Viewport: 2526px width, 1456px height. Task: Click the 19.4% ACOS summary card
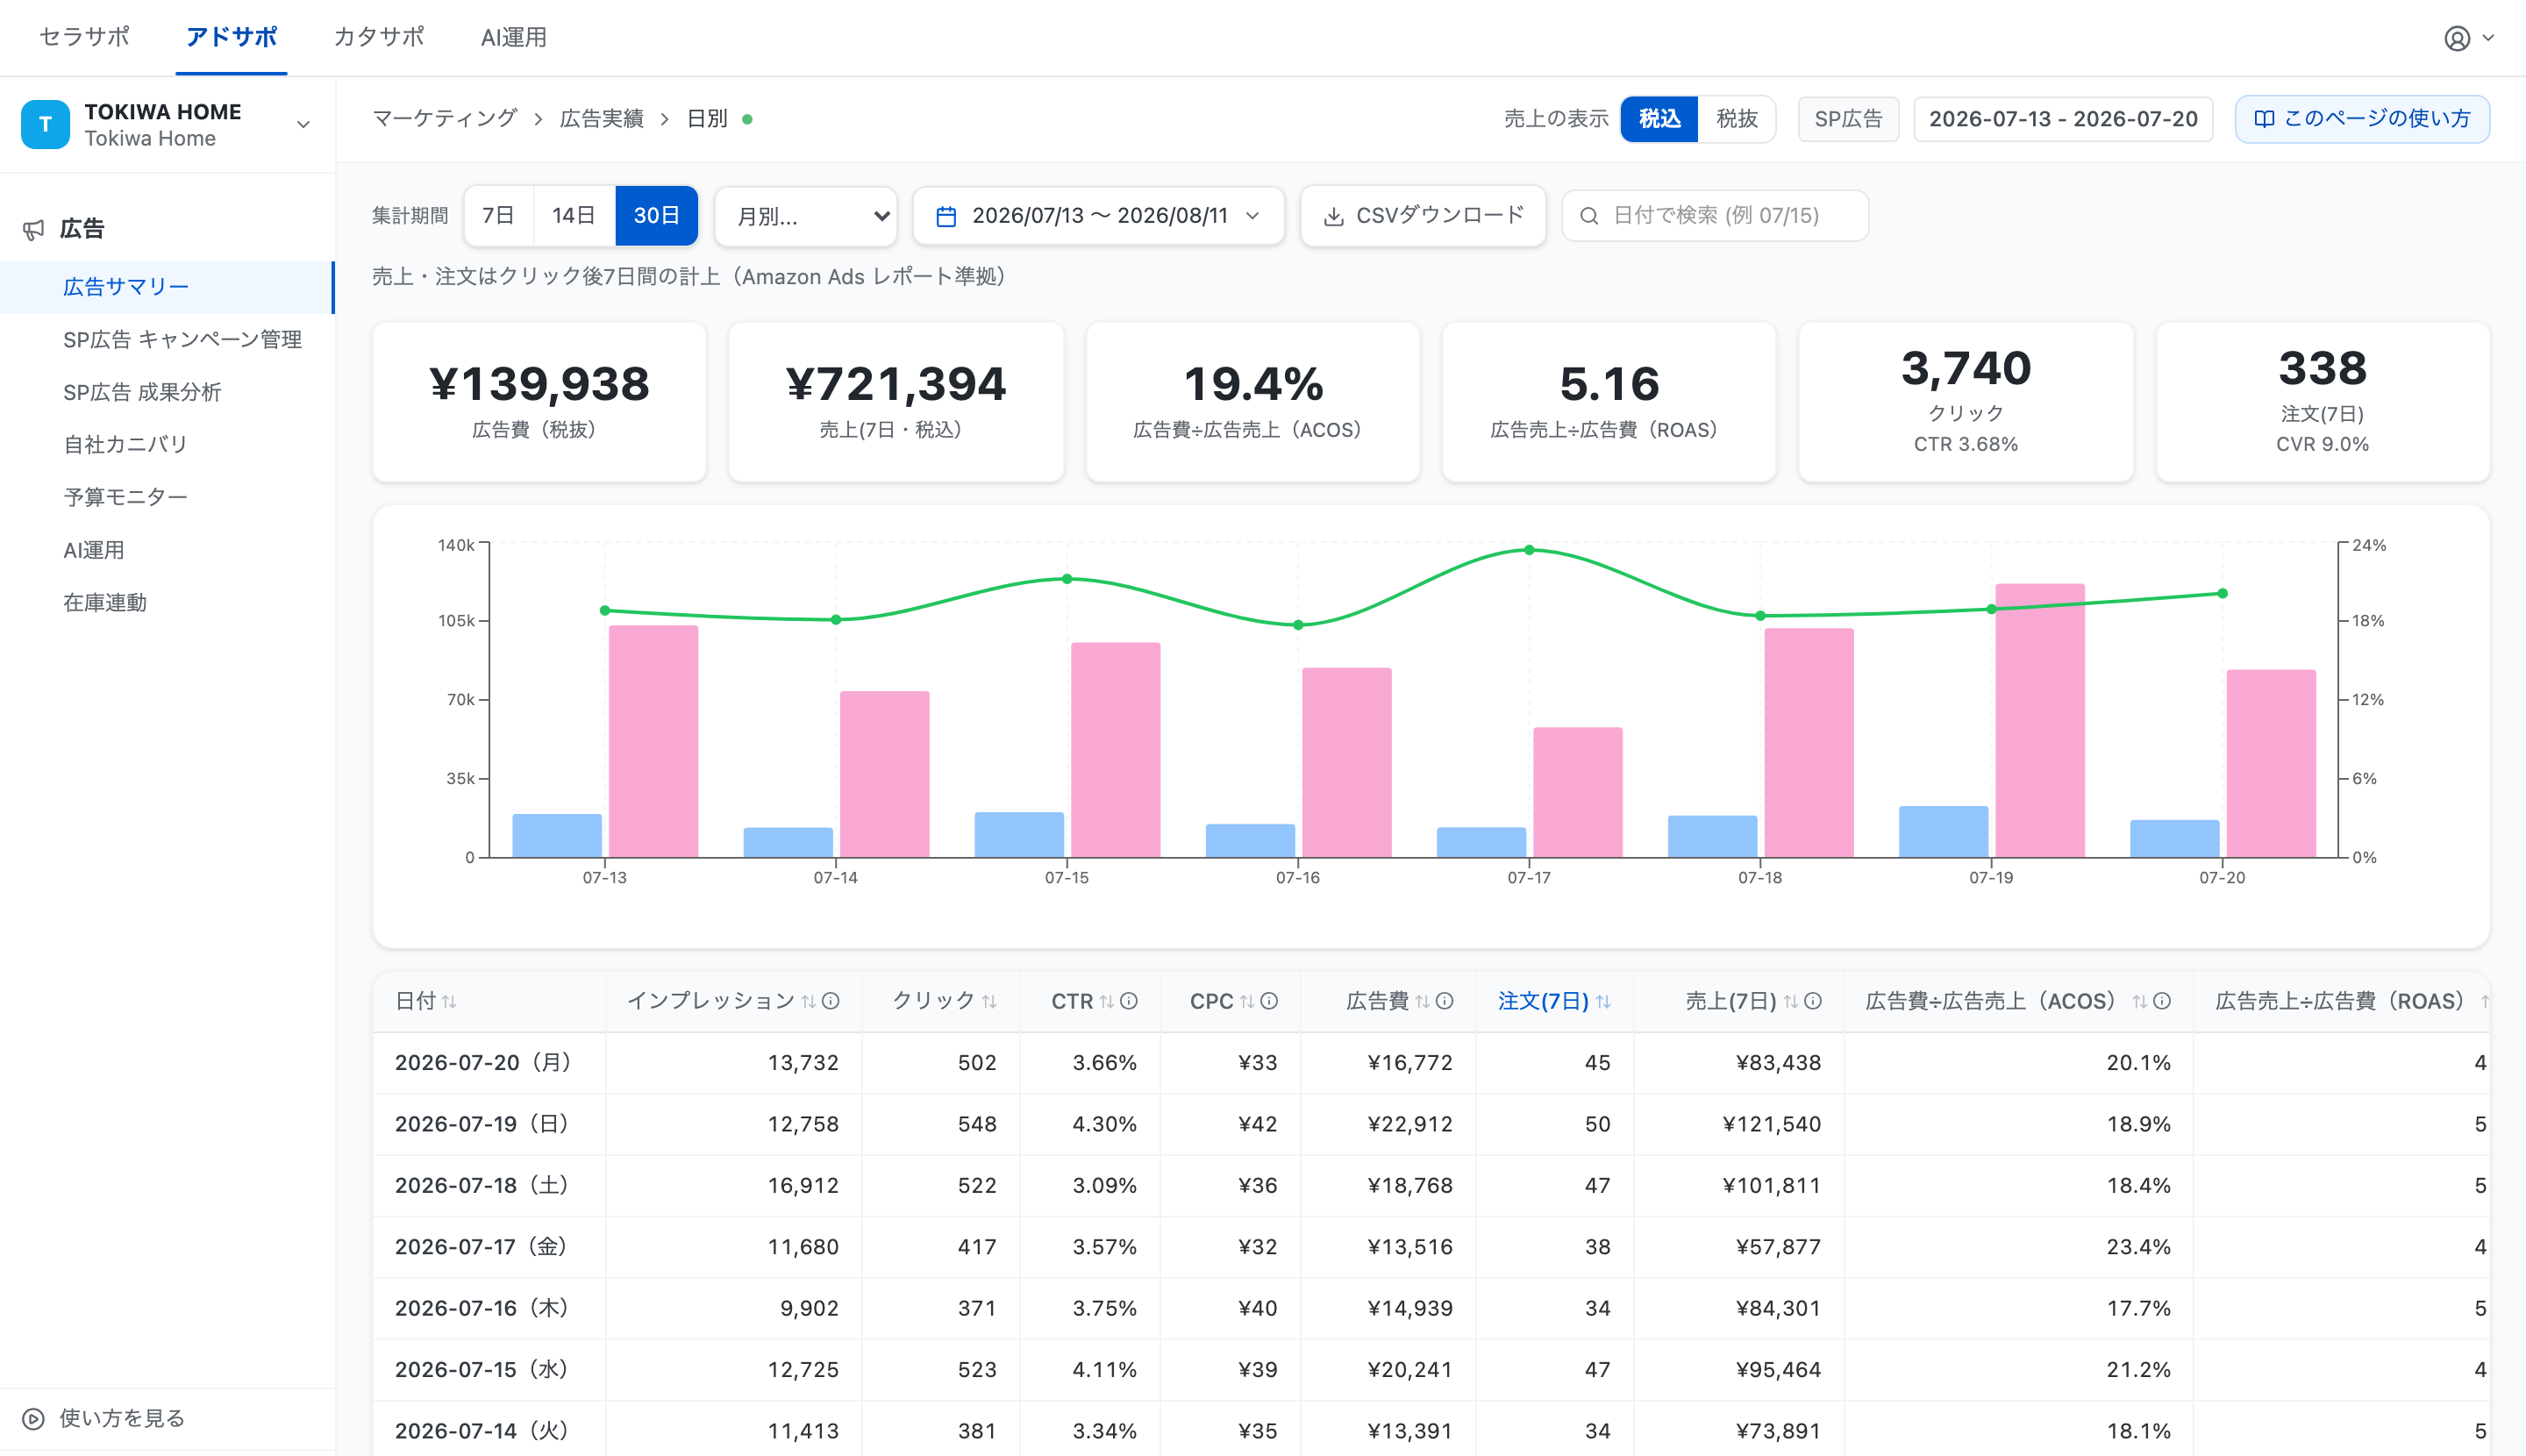tap(1252, 402)
